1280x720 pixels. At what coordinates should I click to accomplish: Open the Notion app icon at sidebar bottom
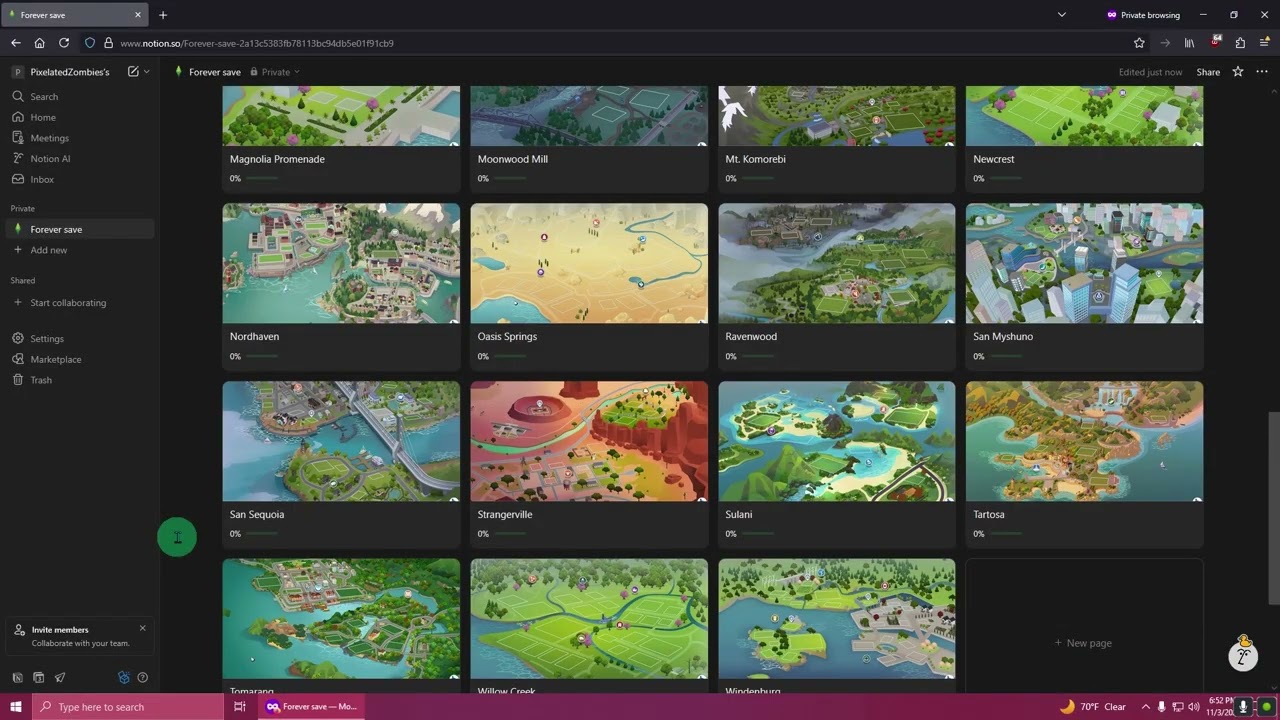[17, 677]
